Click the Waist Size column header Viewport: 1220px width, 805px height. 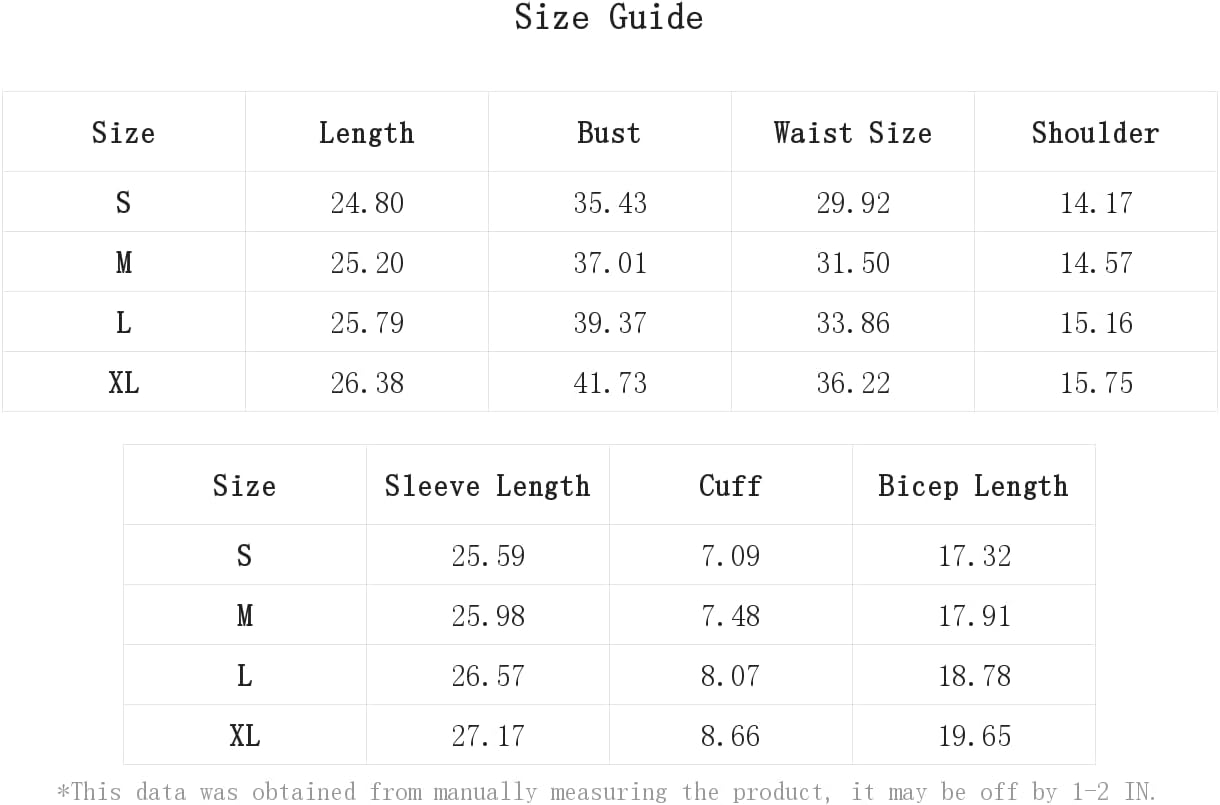[852, 133]
